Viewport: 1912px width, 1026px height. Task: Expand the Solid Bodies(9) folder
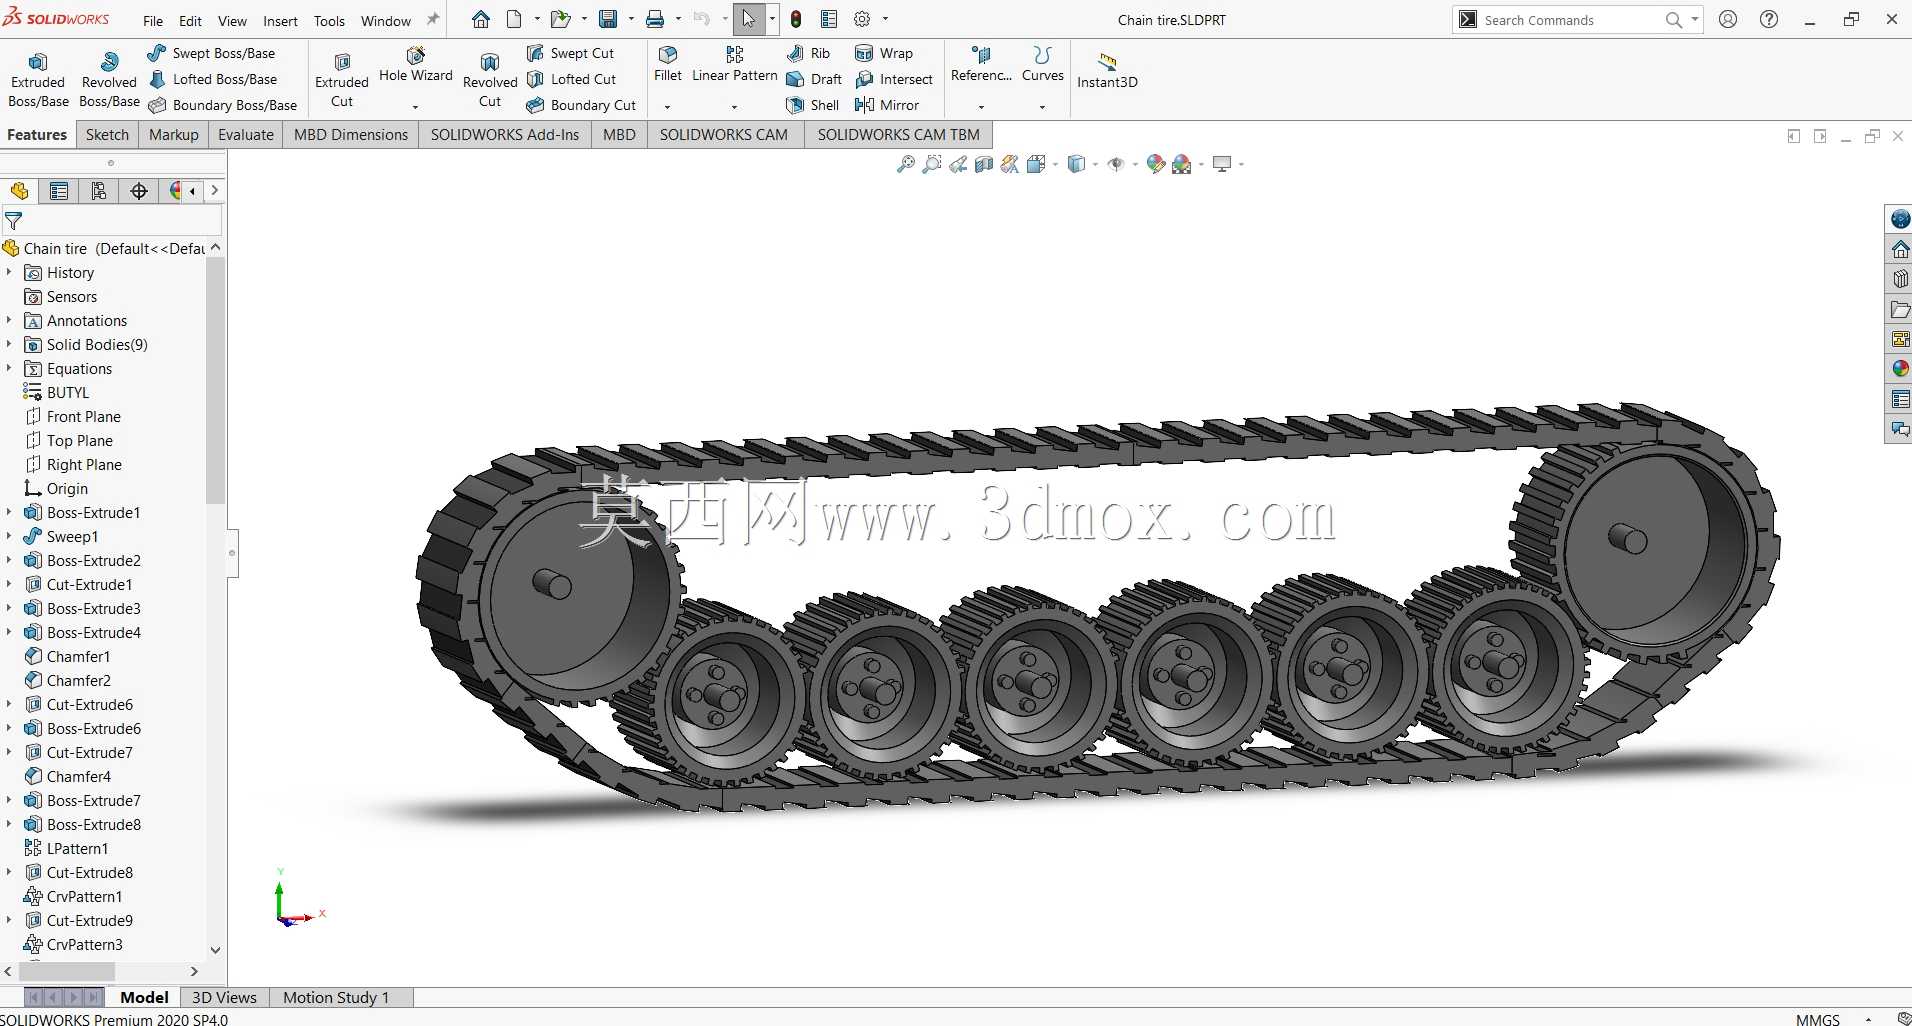coord(9,344)
